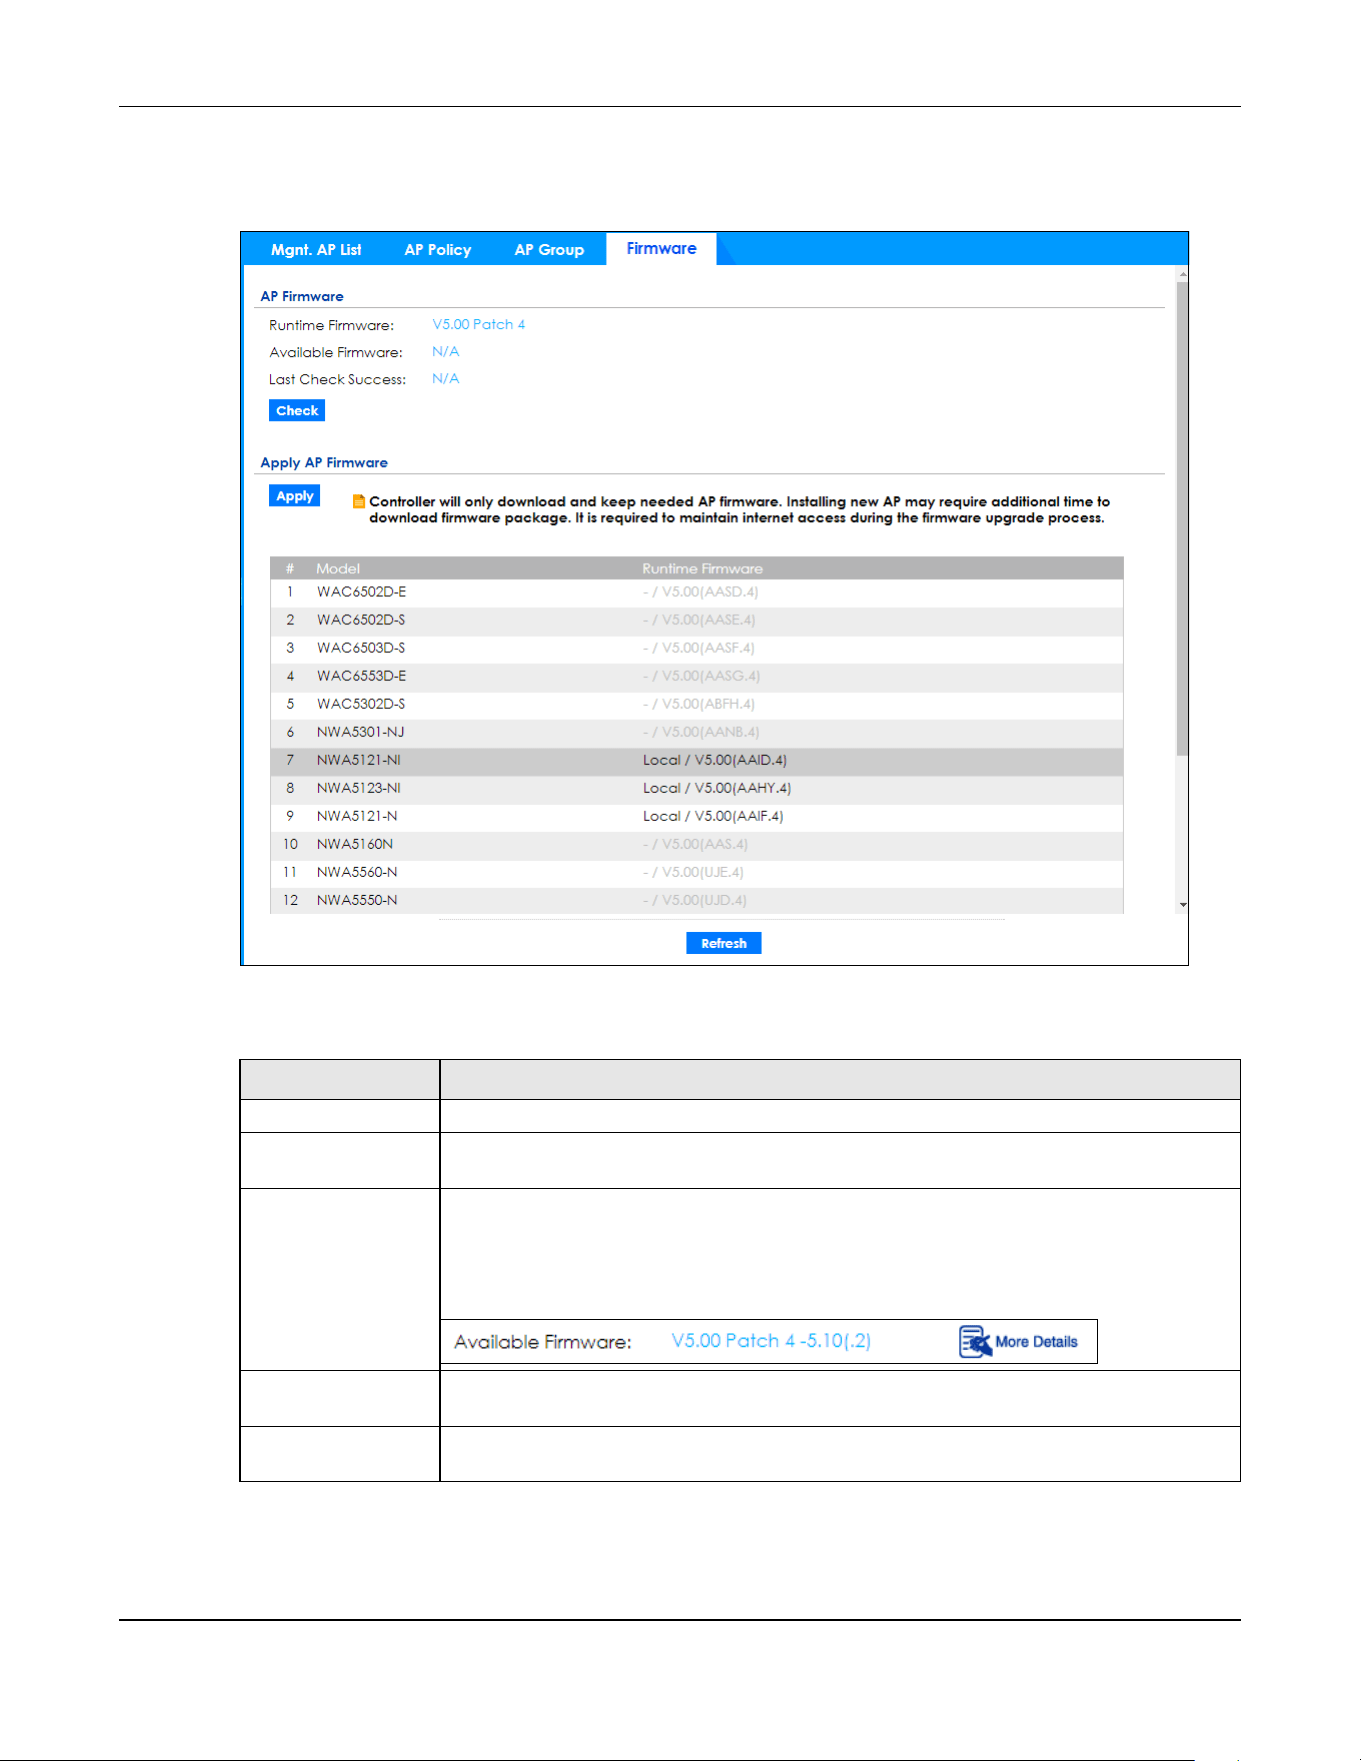Click firmware value - / V5.00(UJE.4)
This screenshot has width=1361, height=1761.
pyautogui.click(x=693, y=872)
